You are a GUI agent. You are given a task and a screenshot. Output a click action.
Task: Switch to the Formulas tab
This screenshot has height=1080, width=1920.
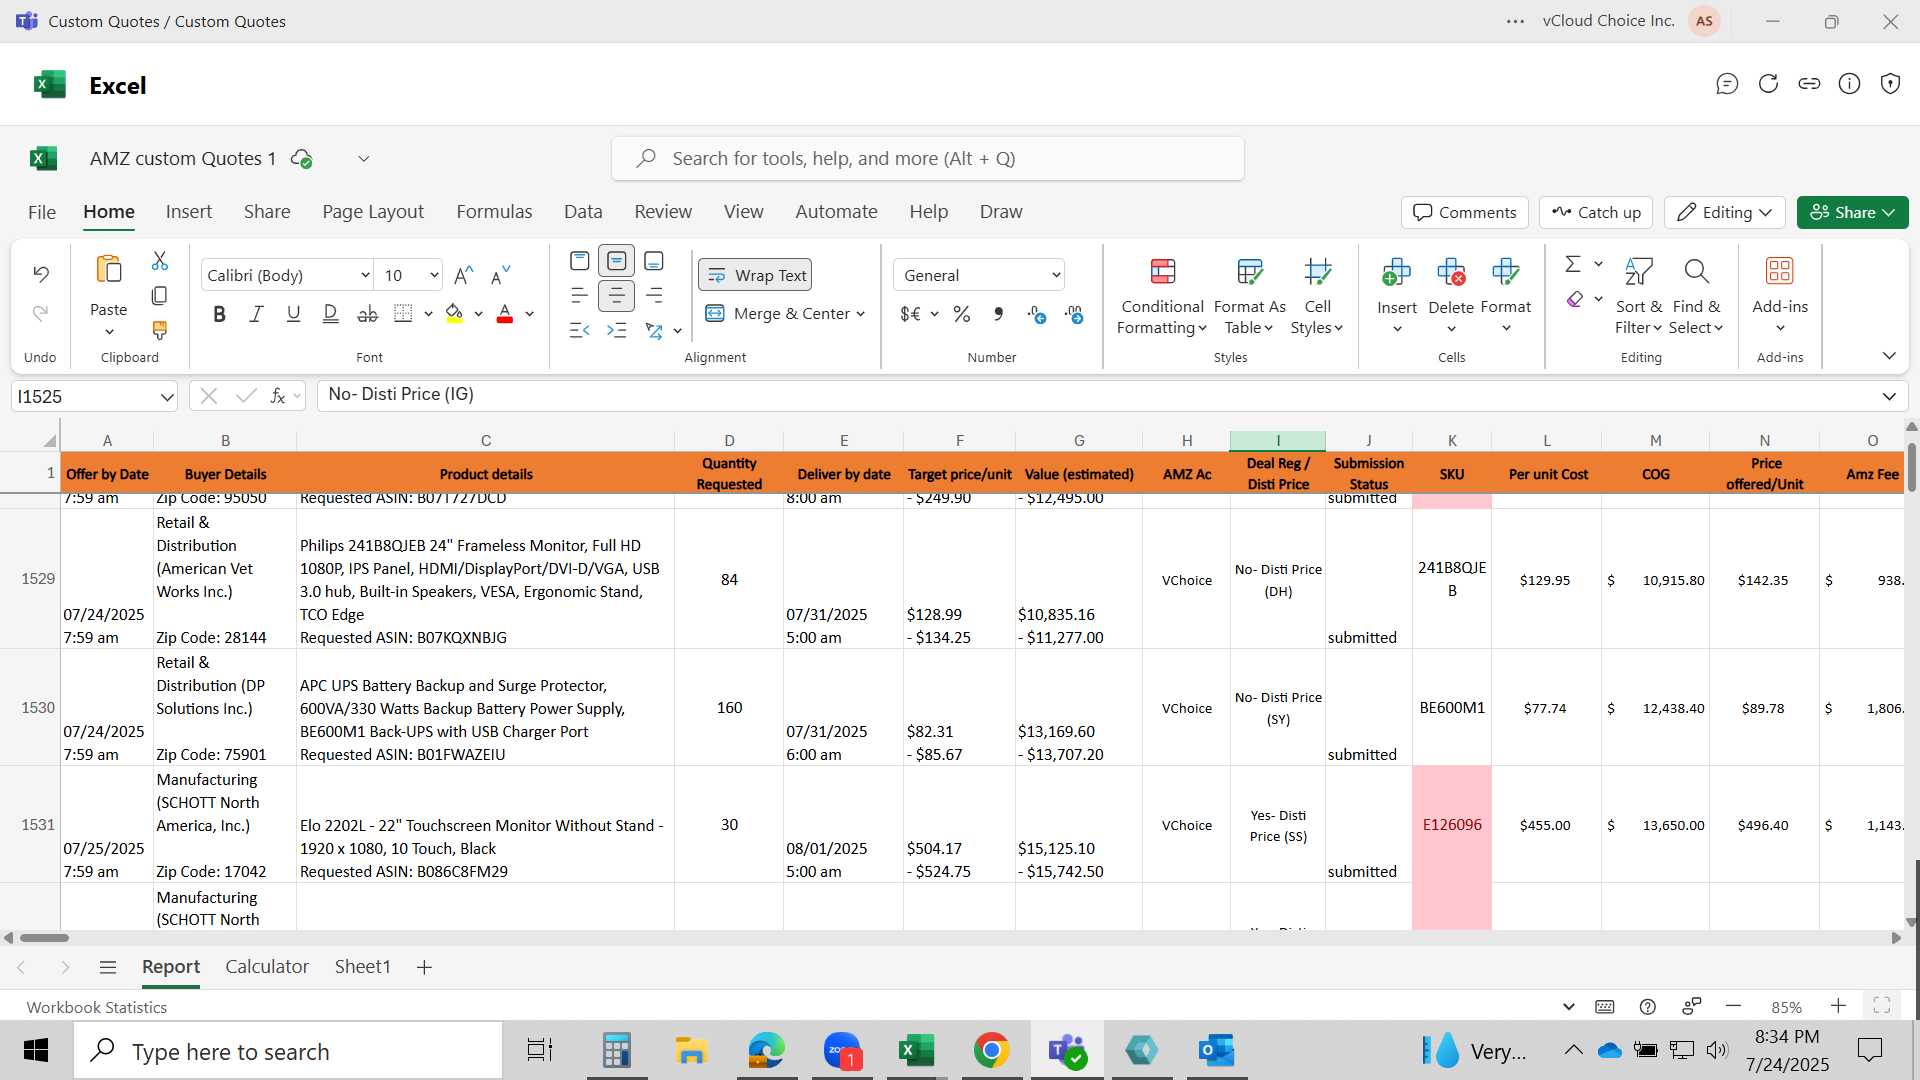[x=494, y=212]
